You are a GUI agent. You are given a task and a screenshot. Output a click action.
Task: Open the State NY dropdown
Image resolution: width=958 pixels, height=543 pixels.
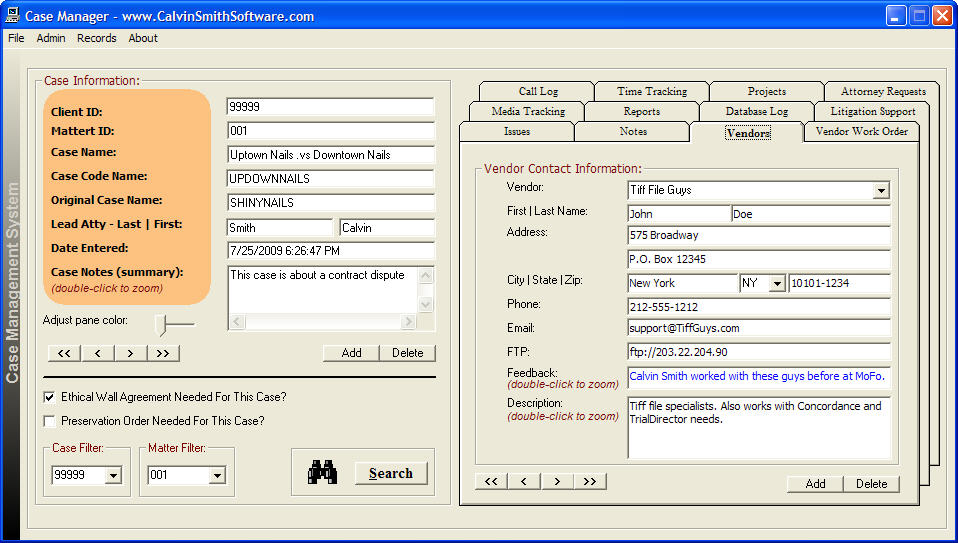coord(776,284)
